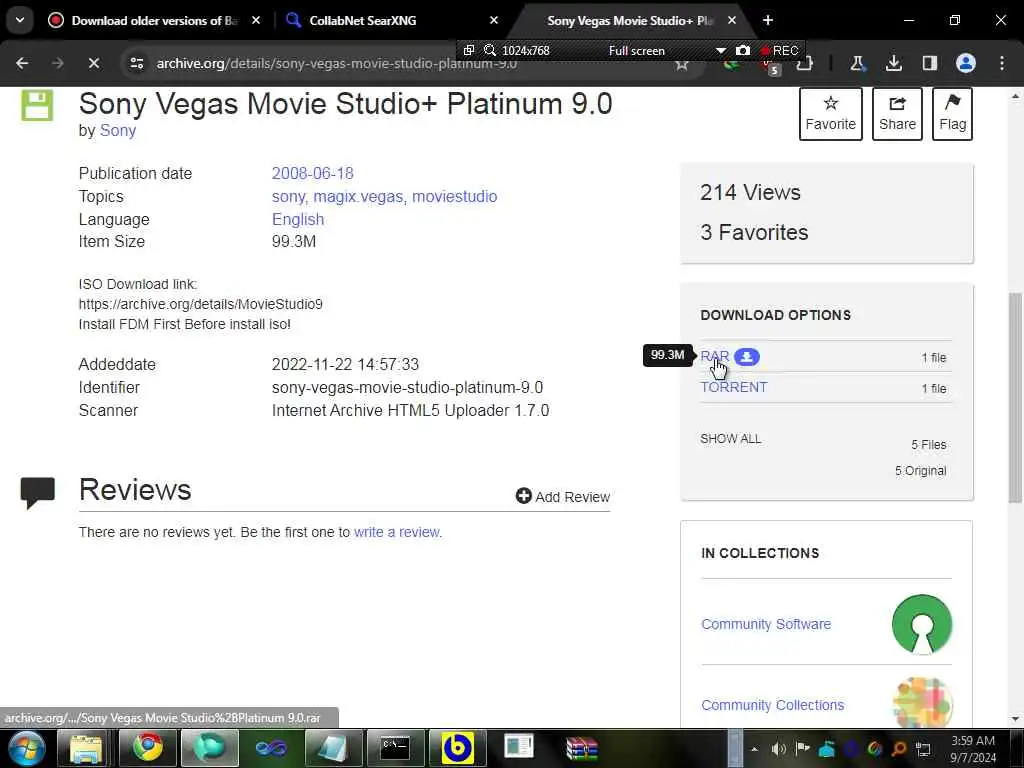Open the Bandicam taskbar icon
Viewport: 1024px width, 768px height.
pos(457,748)
